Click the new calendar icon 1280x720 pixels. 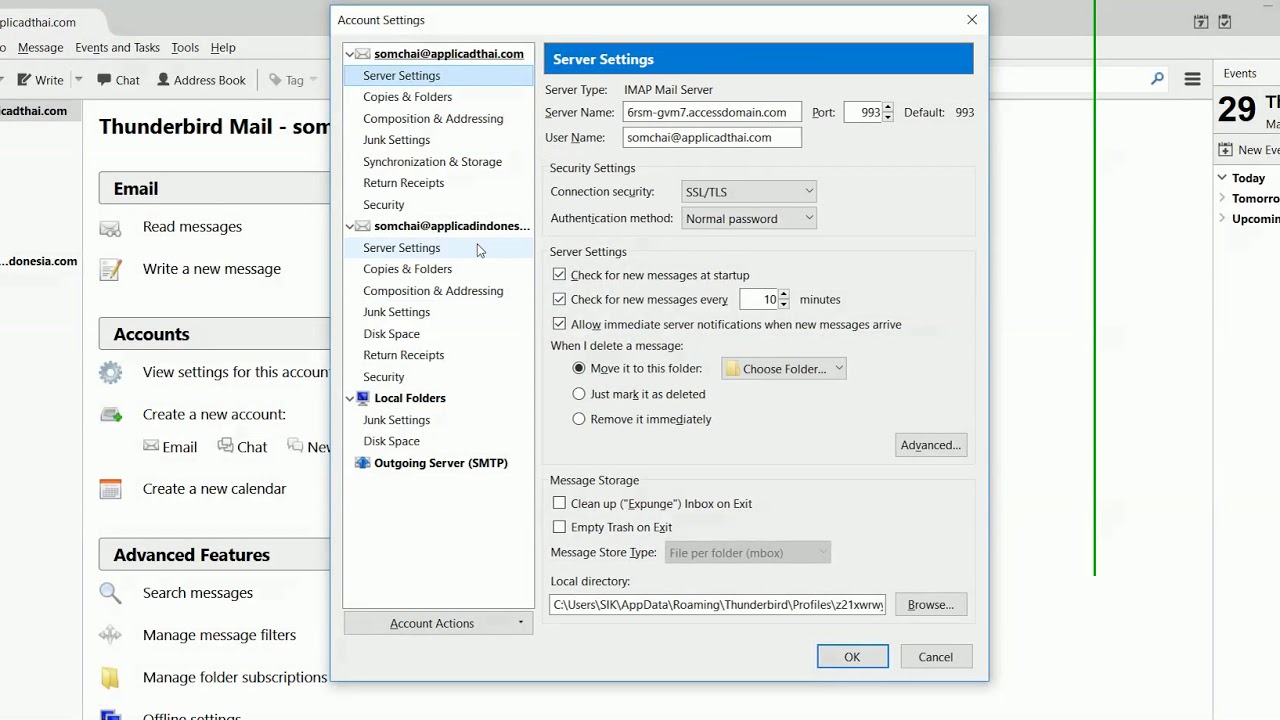click(x=110, y=489)
